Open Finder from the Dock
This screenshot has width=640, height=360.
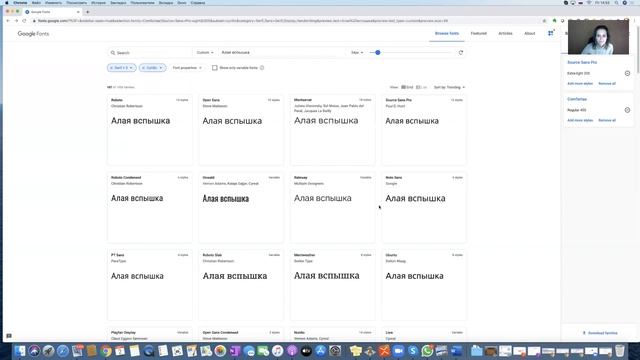coord(20,351)
